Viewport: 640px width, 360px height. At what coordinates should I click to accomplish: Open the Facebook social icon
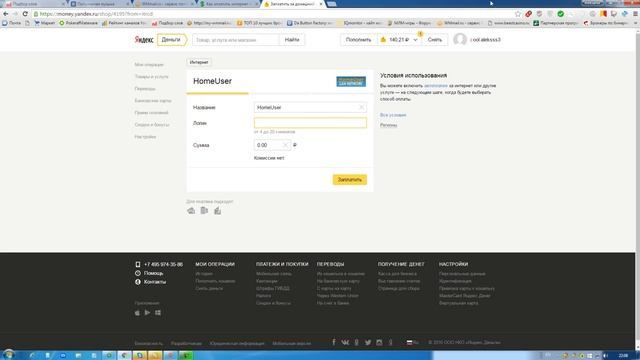click(x=334, y=342)
